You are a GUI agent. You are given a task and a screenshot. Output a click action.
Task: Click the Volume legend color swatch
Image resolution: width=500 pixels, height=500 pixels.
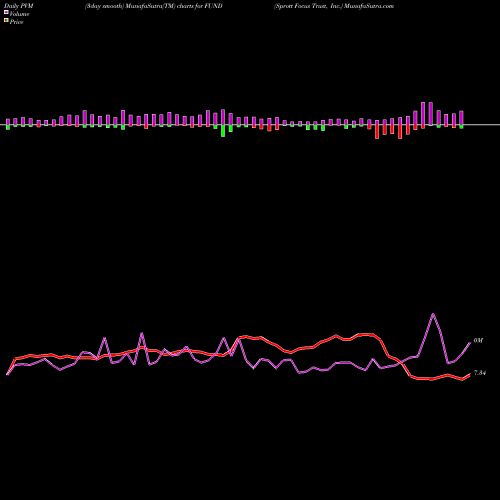point(6,12)
